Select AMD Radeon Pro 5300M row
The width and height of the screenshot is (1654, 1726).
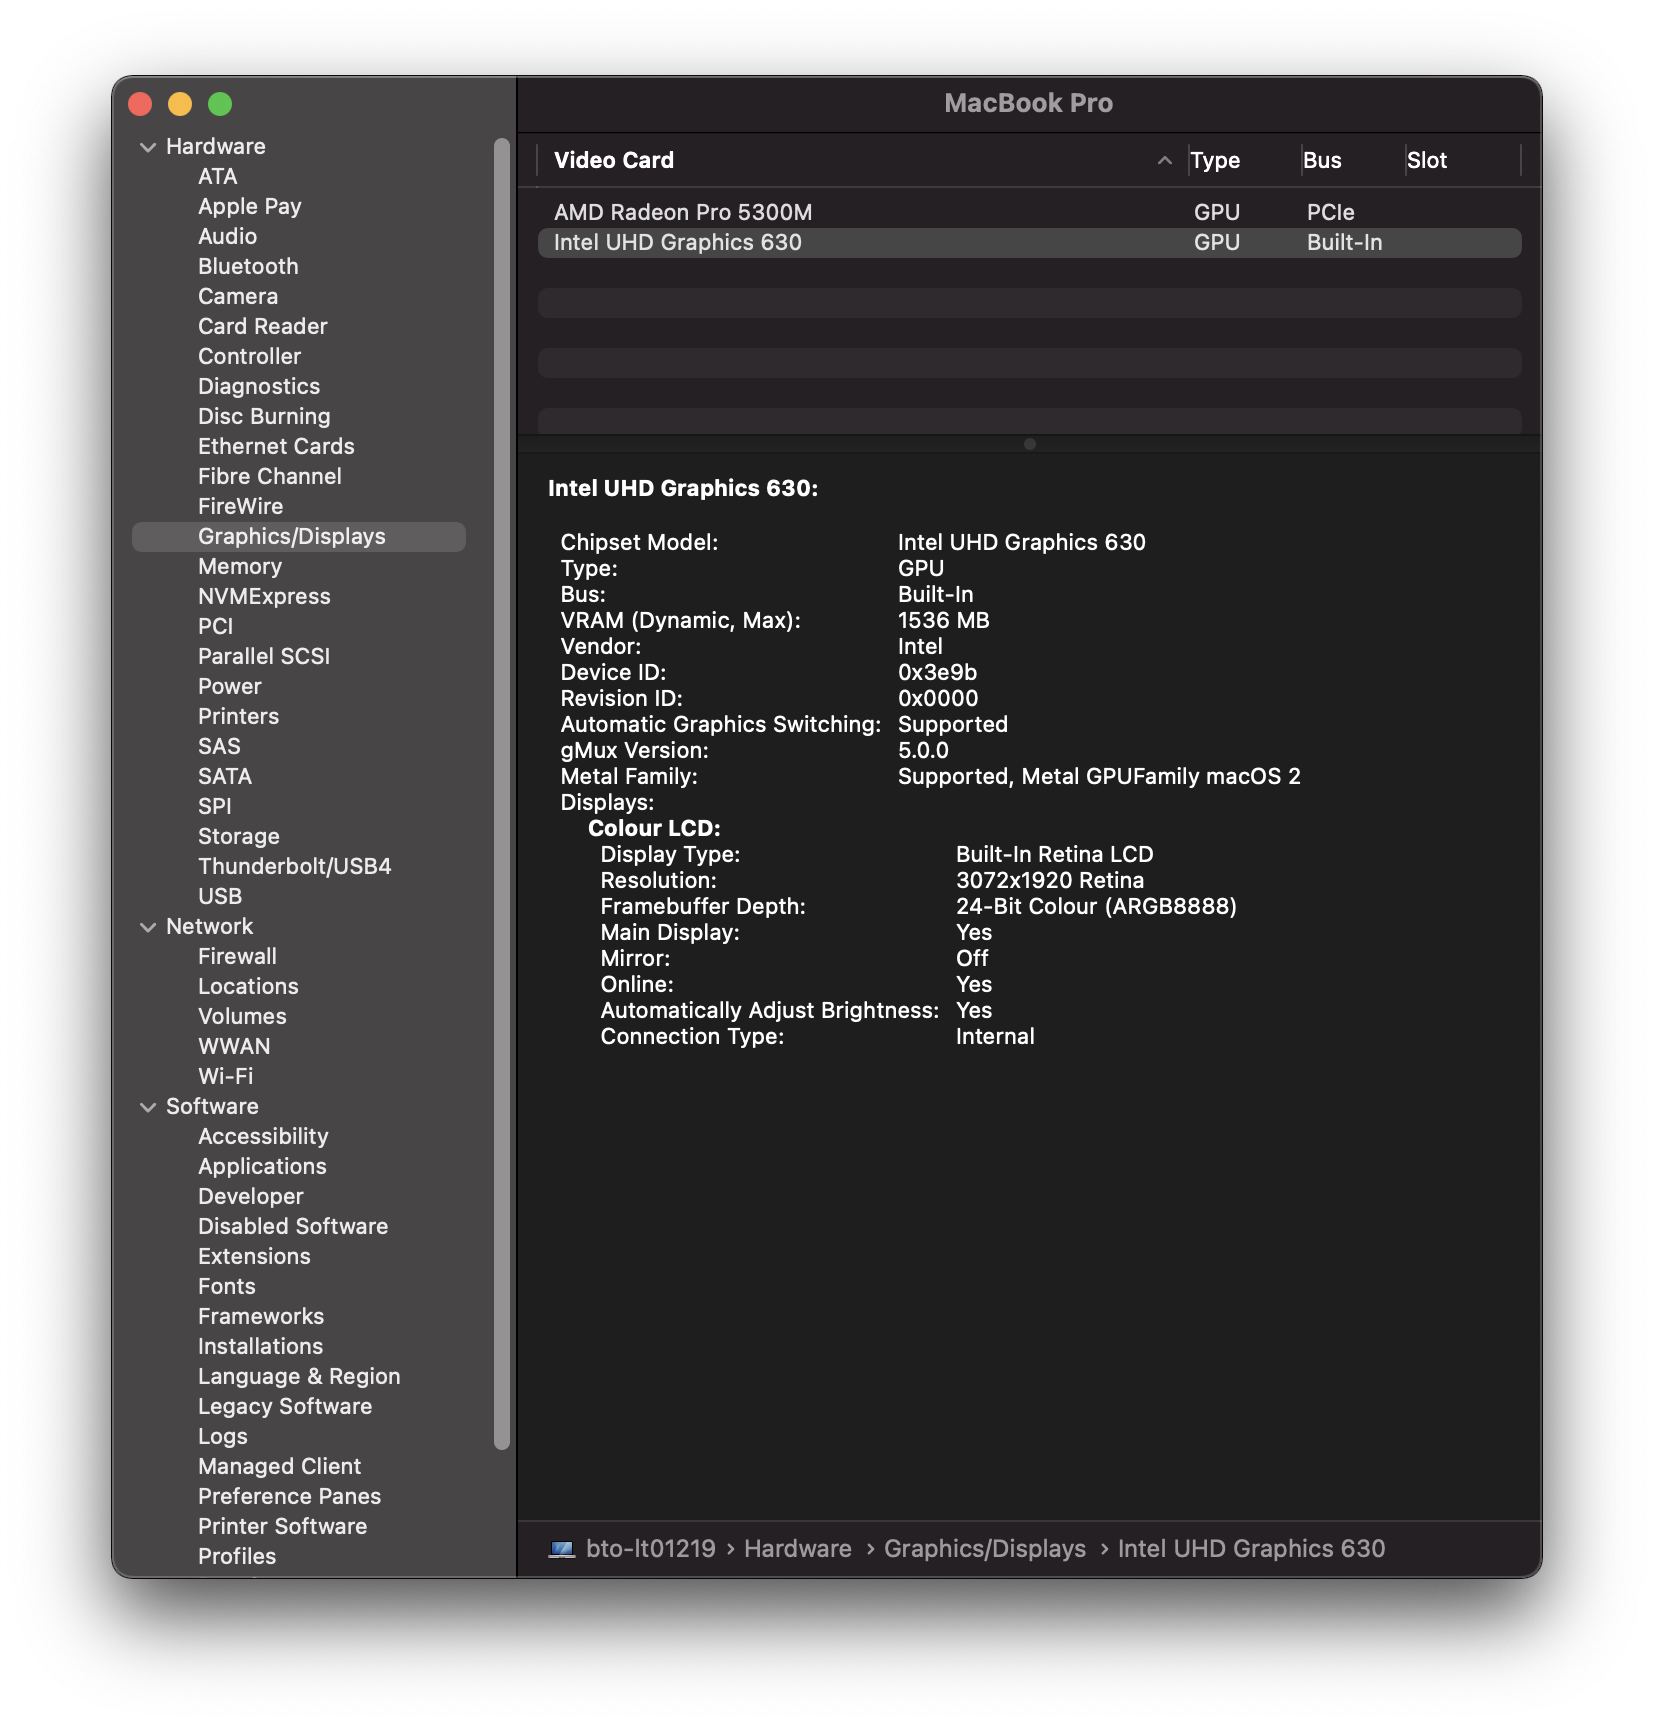click(x=1029, y=212)
